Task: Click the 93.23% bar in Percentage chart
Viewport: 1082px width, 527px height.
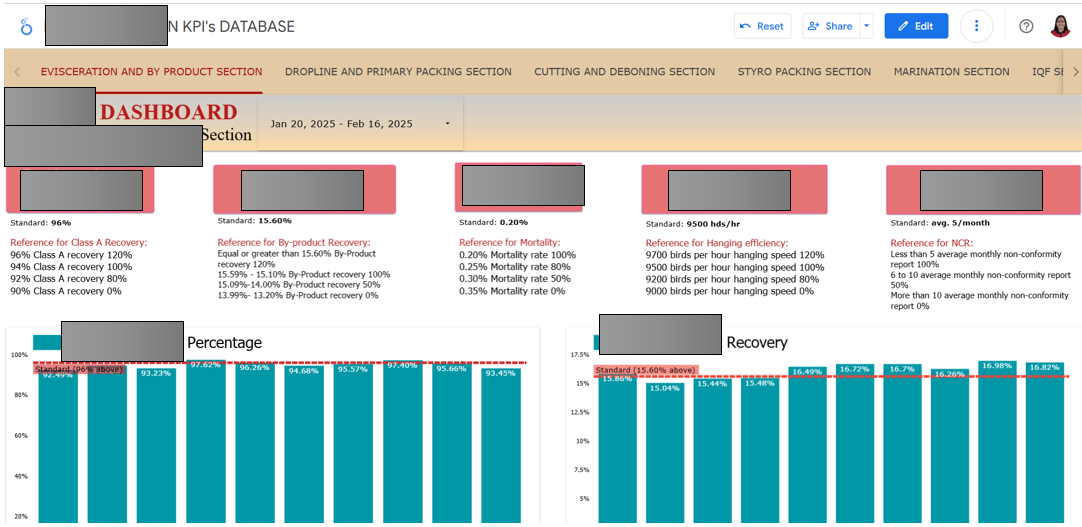Action: pos(156,446)
